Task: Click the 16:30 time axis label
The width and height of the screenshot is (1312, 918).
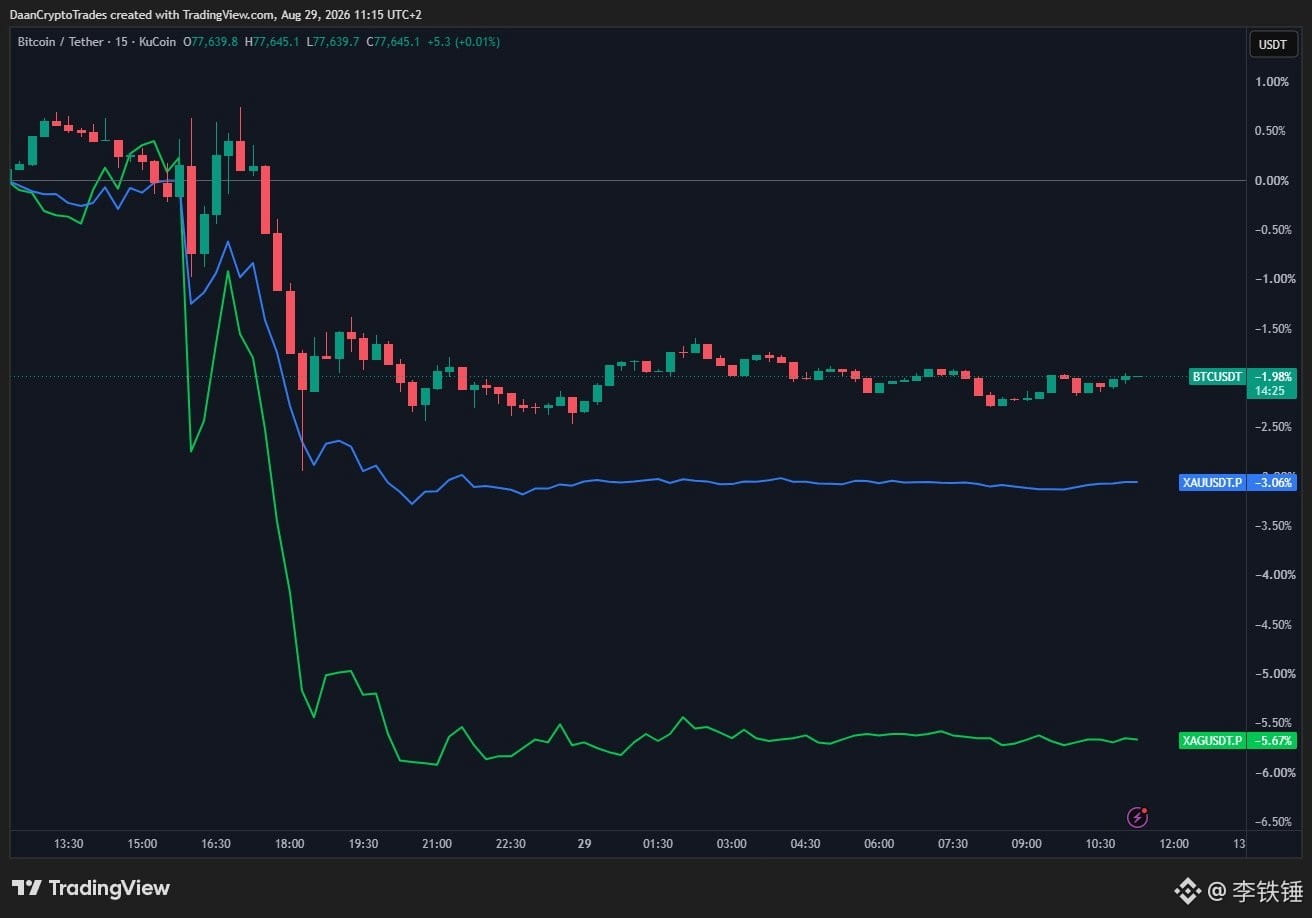Action: click(x=216, y=844)
